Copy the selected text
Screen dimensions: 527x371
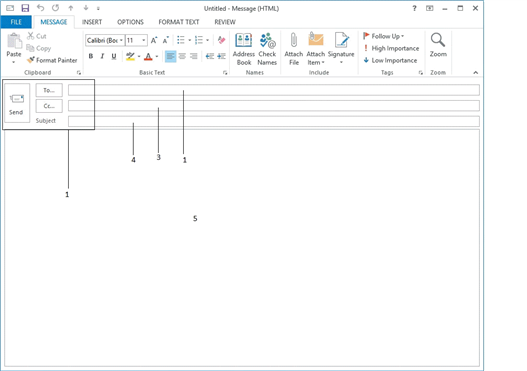point(39,48)
